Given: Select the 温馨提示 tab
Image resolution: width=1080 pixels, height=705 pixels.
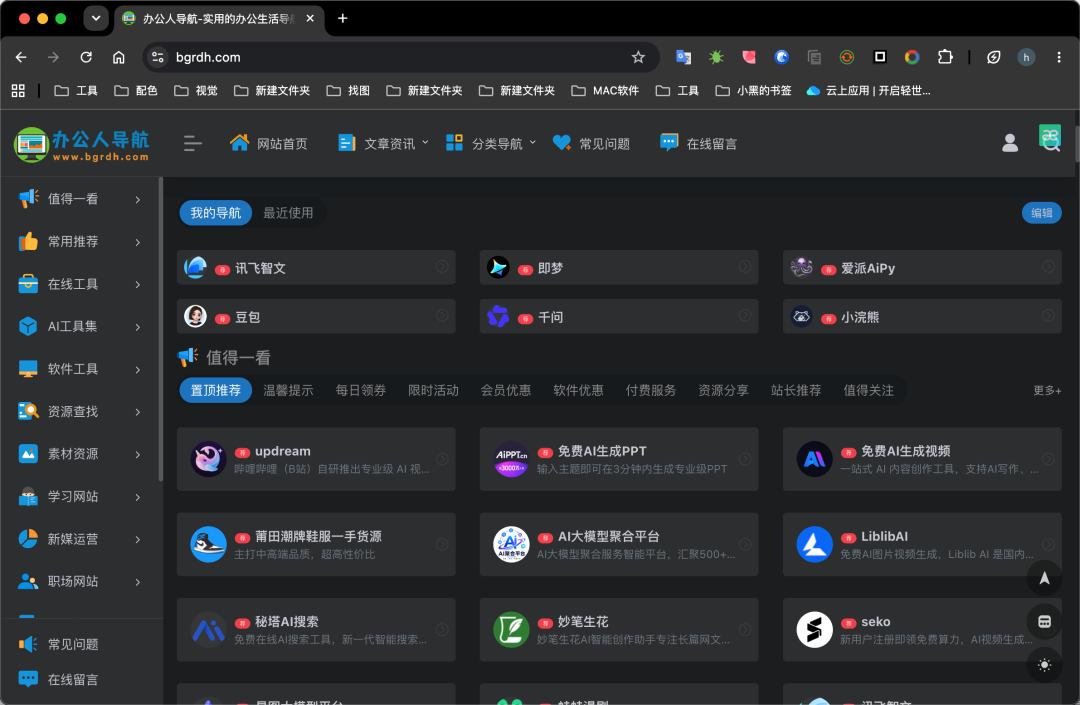Looking at the screenshot, I should 288,390.
